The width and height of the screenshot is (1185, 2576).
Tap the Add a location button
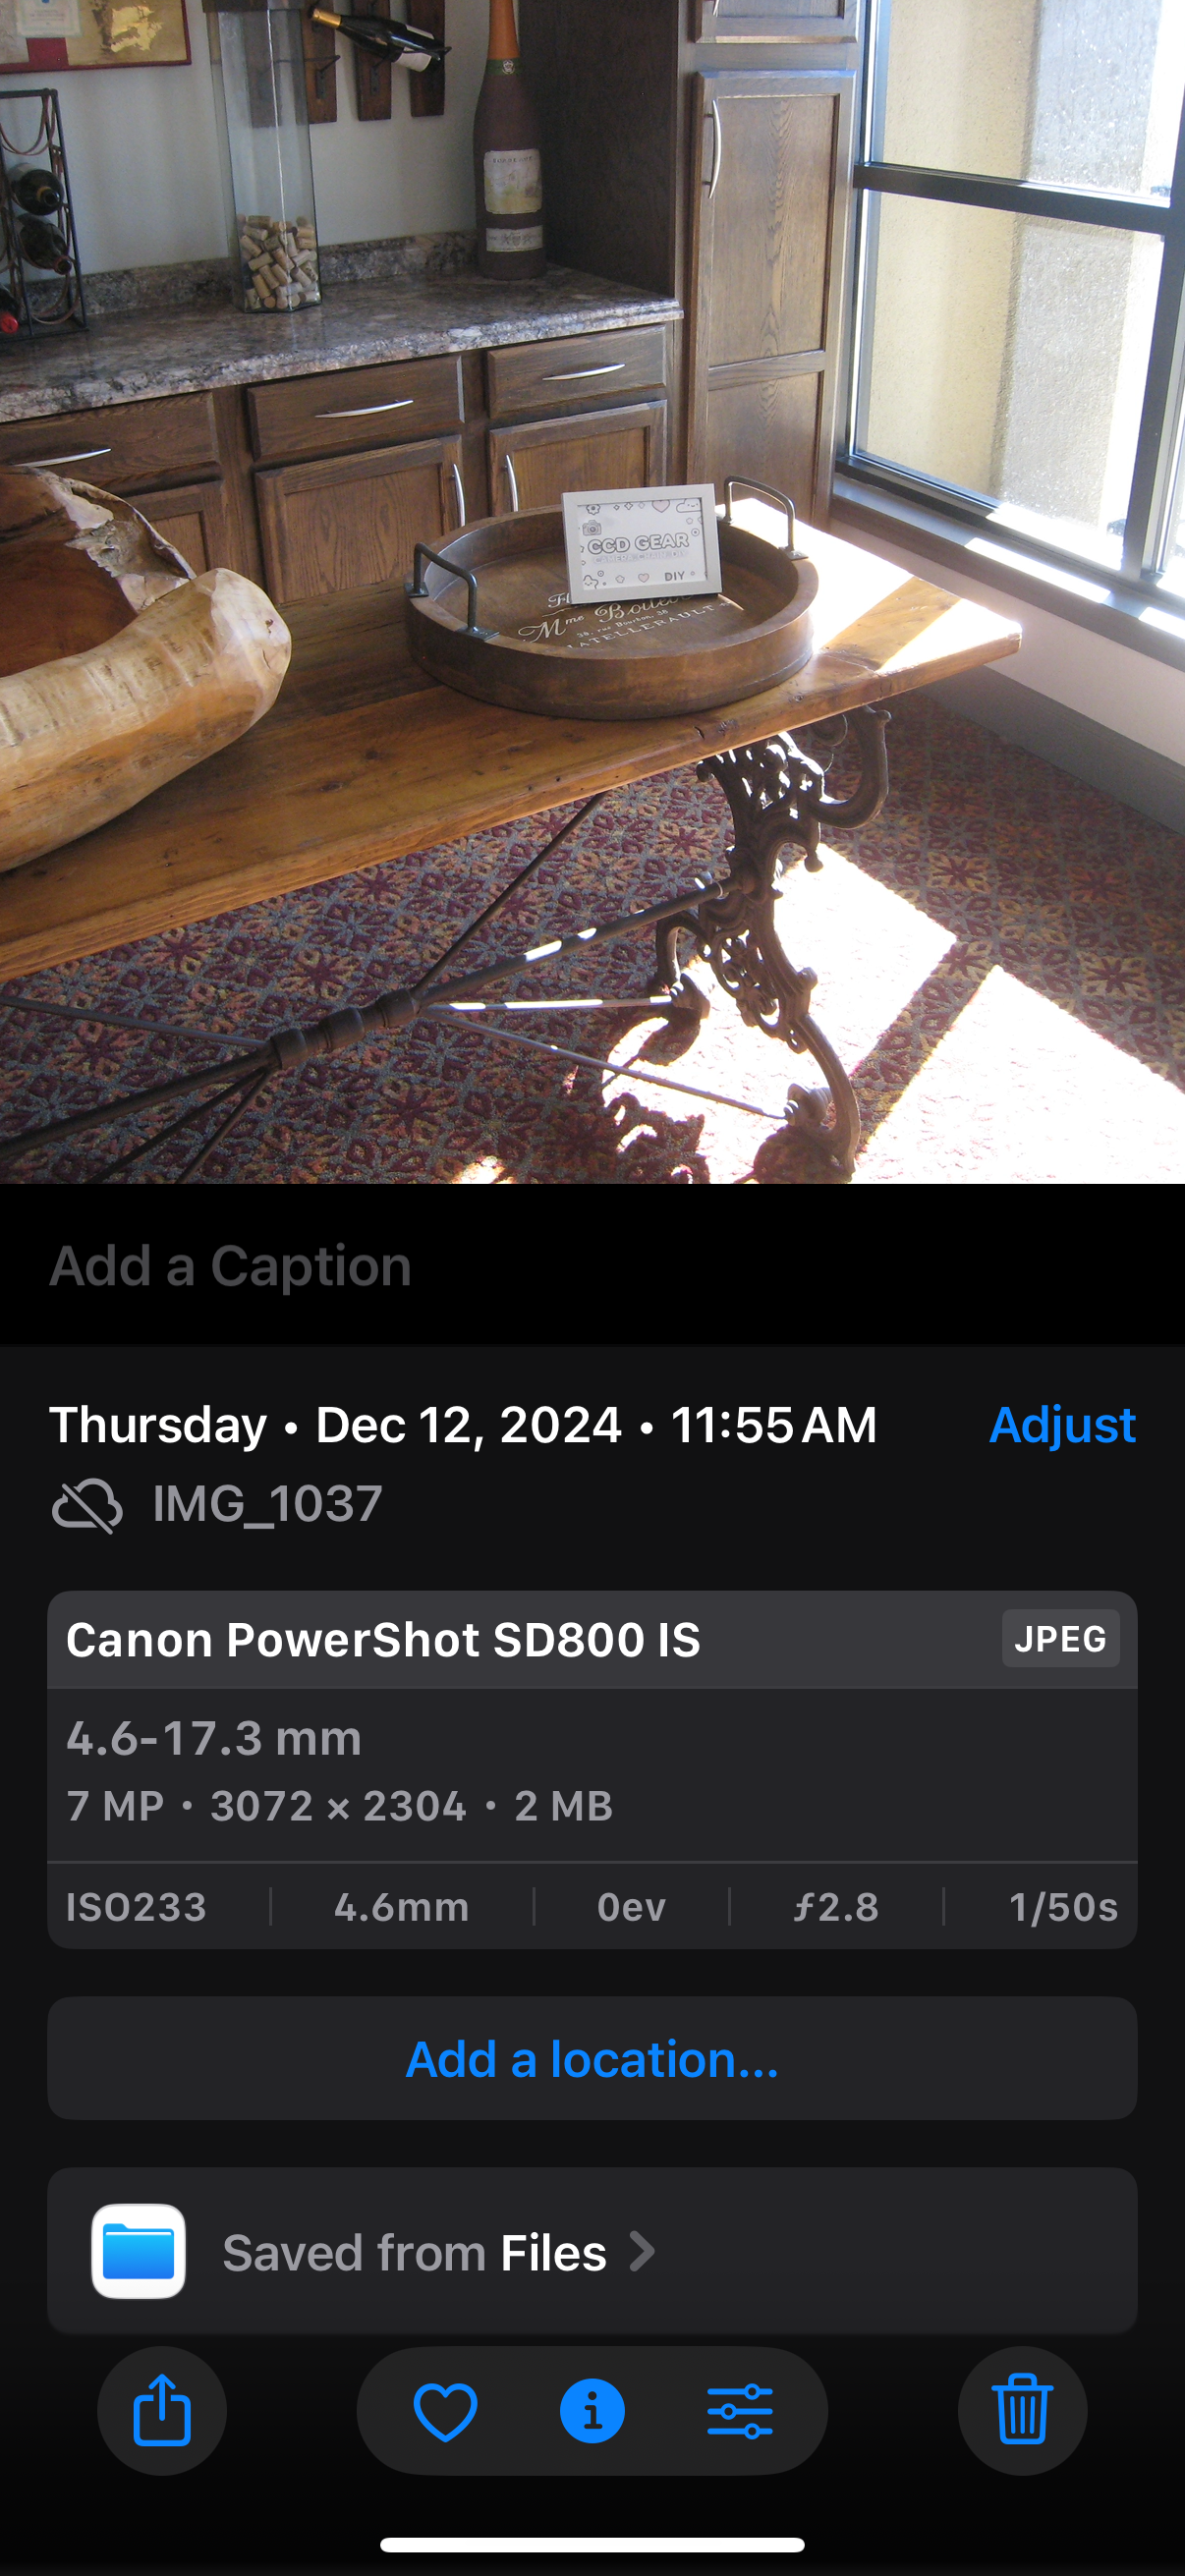click(x=592, y=2059)
